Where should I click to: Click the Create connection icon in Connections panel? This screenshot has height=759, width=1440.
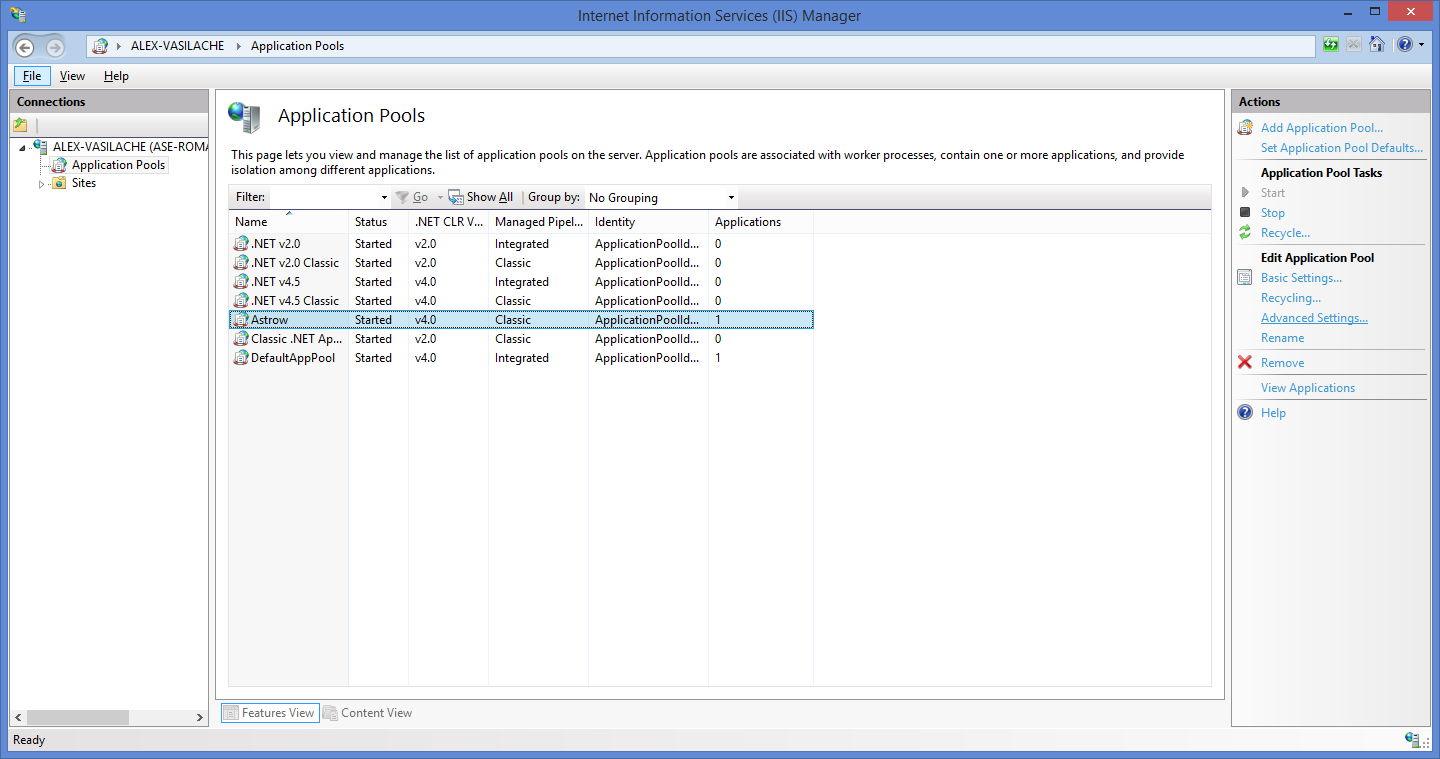[x=20, y=125]
